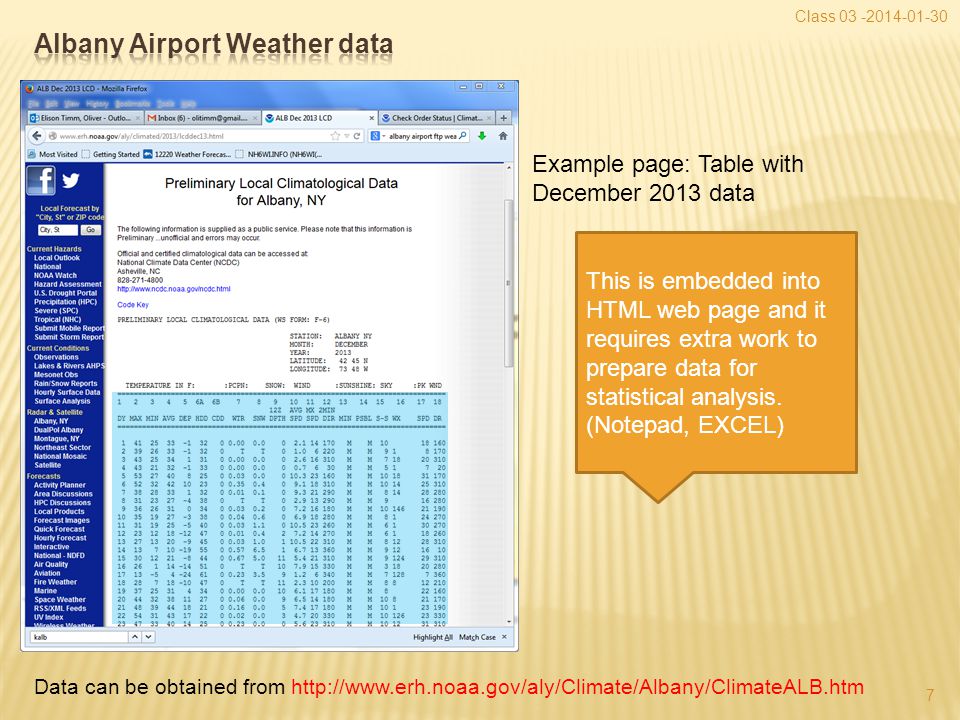The image size is (960, 720).
Task: Open the Hourly Surface Data link
Action: point(67,392)
